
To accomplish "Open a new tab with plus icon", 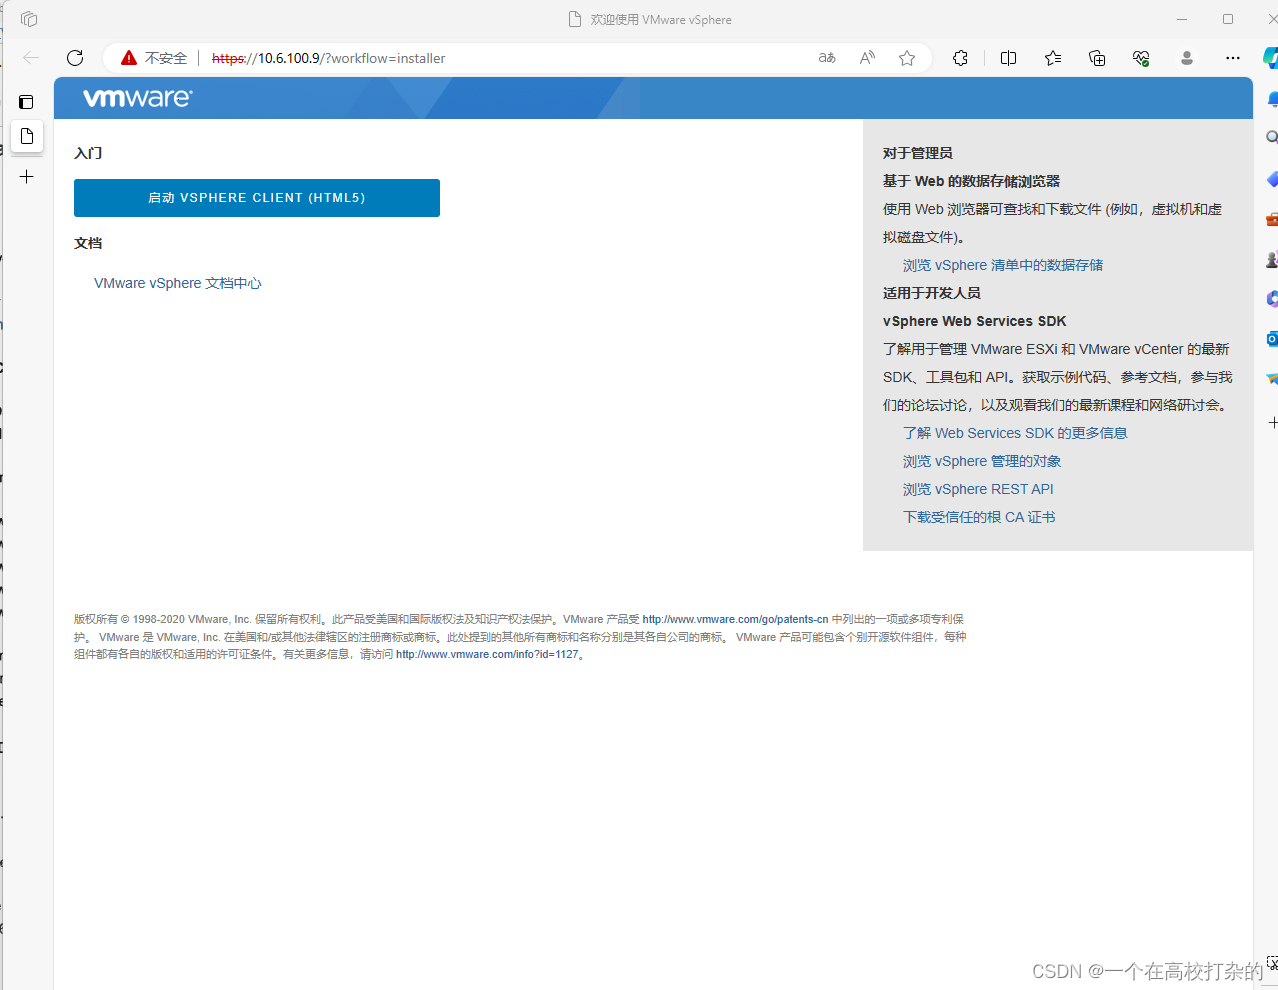I will 27,177.
